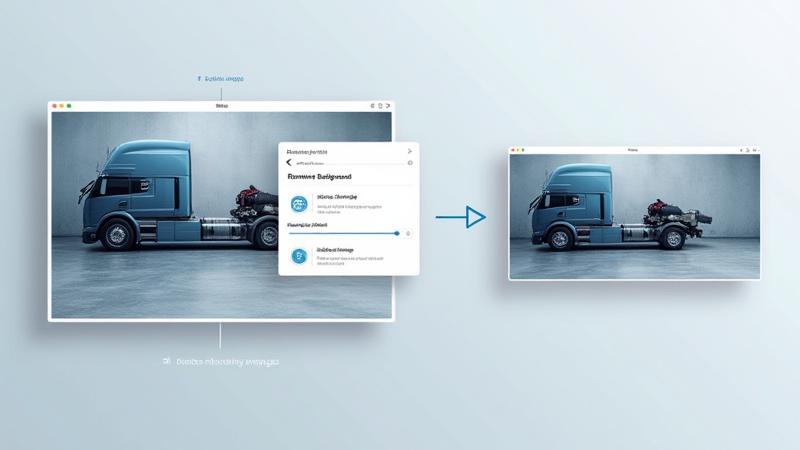Close the large left window with red button

point(55,106)
